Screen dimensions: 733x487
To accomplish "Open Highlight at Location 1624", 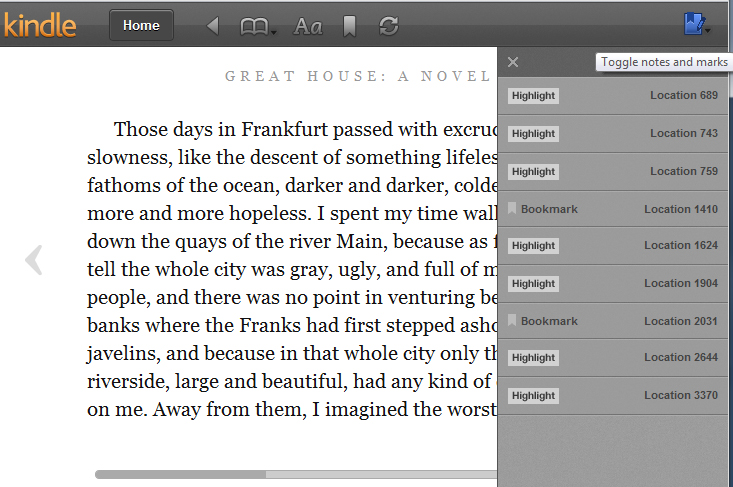I will pyautogui.click(x=613, y=246).
